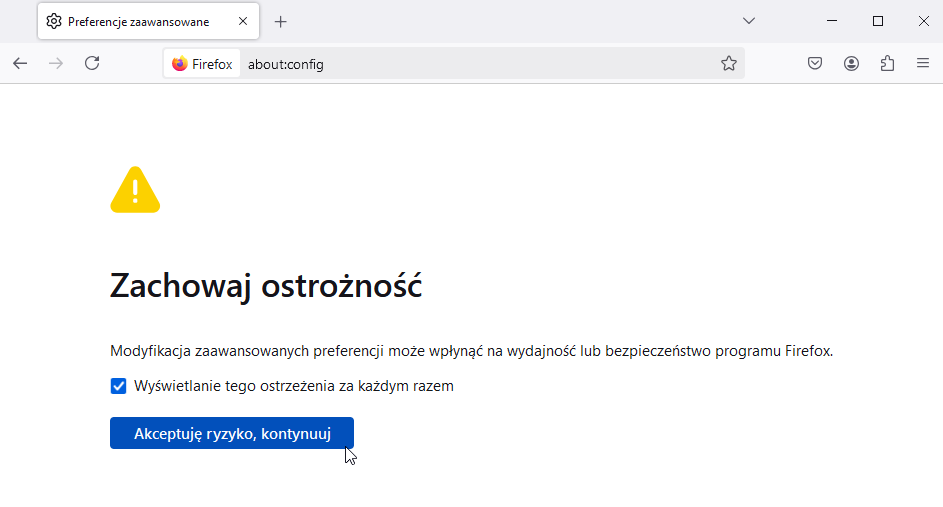The width and height of the screenshot is (943, 507).
Task: Go back to the previous page
Action: [20, 63]
